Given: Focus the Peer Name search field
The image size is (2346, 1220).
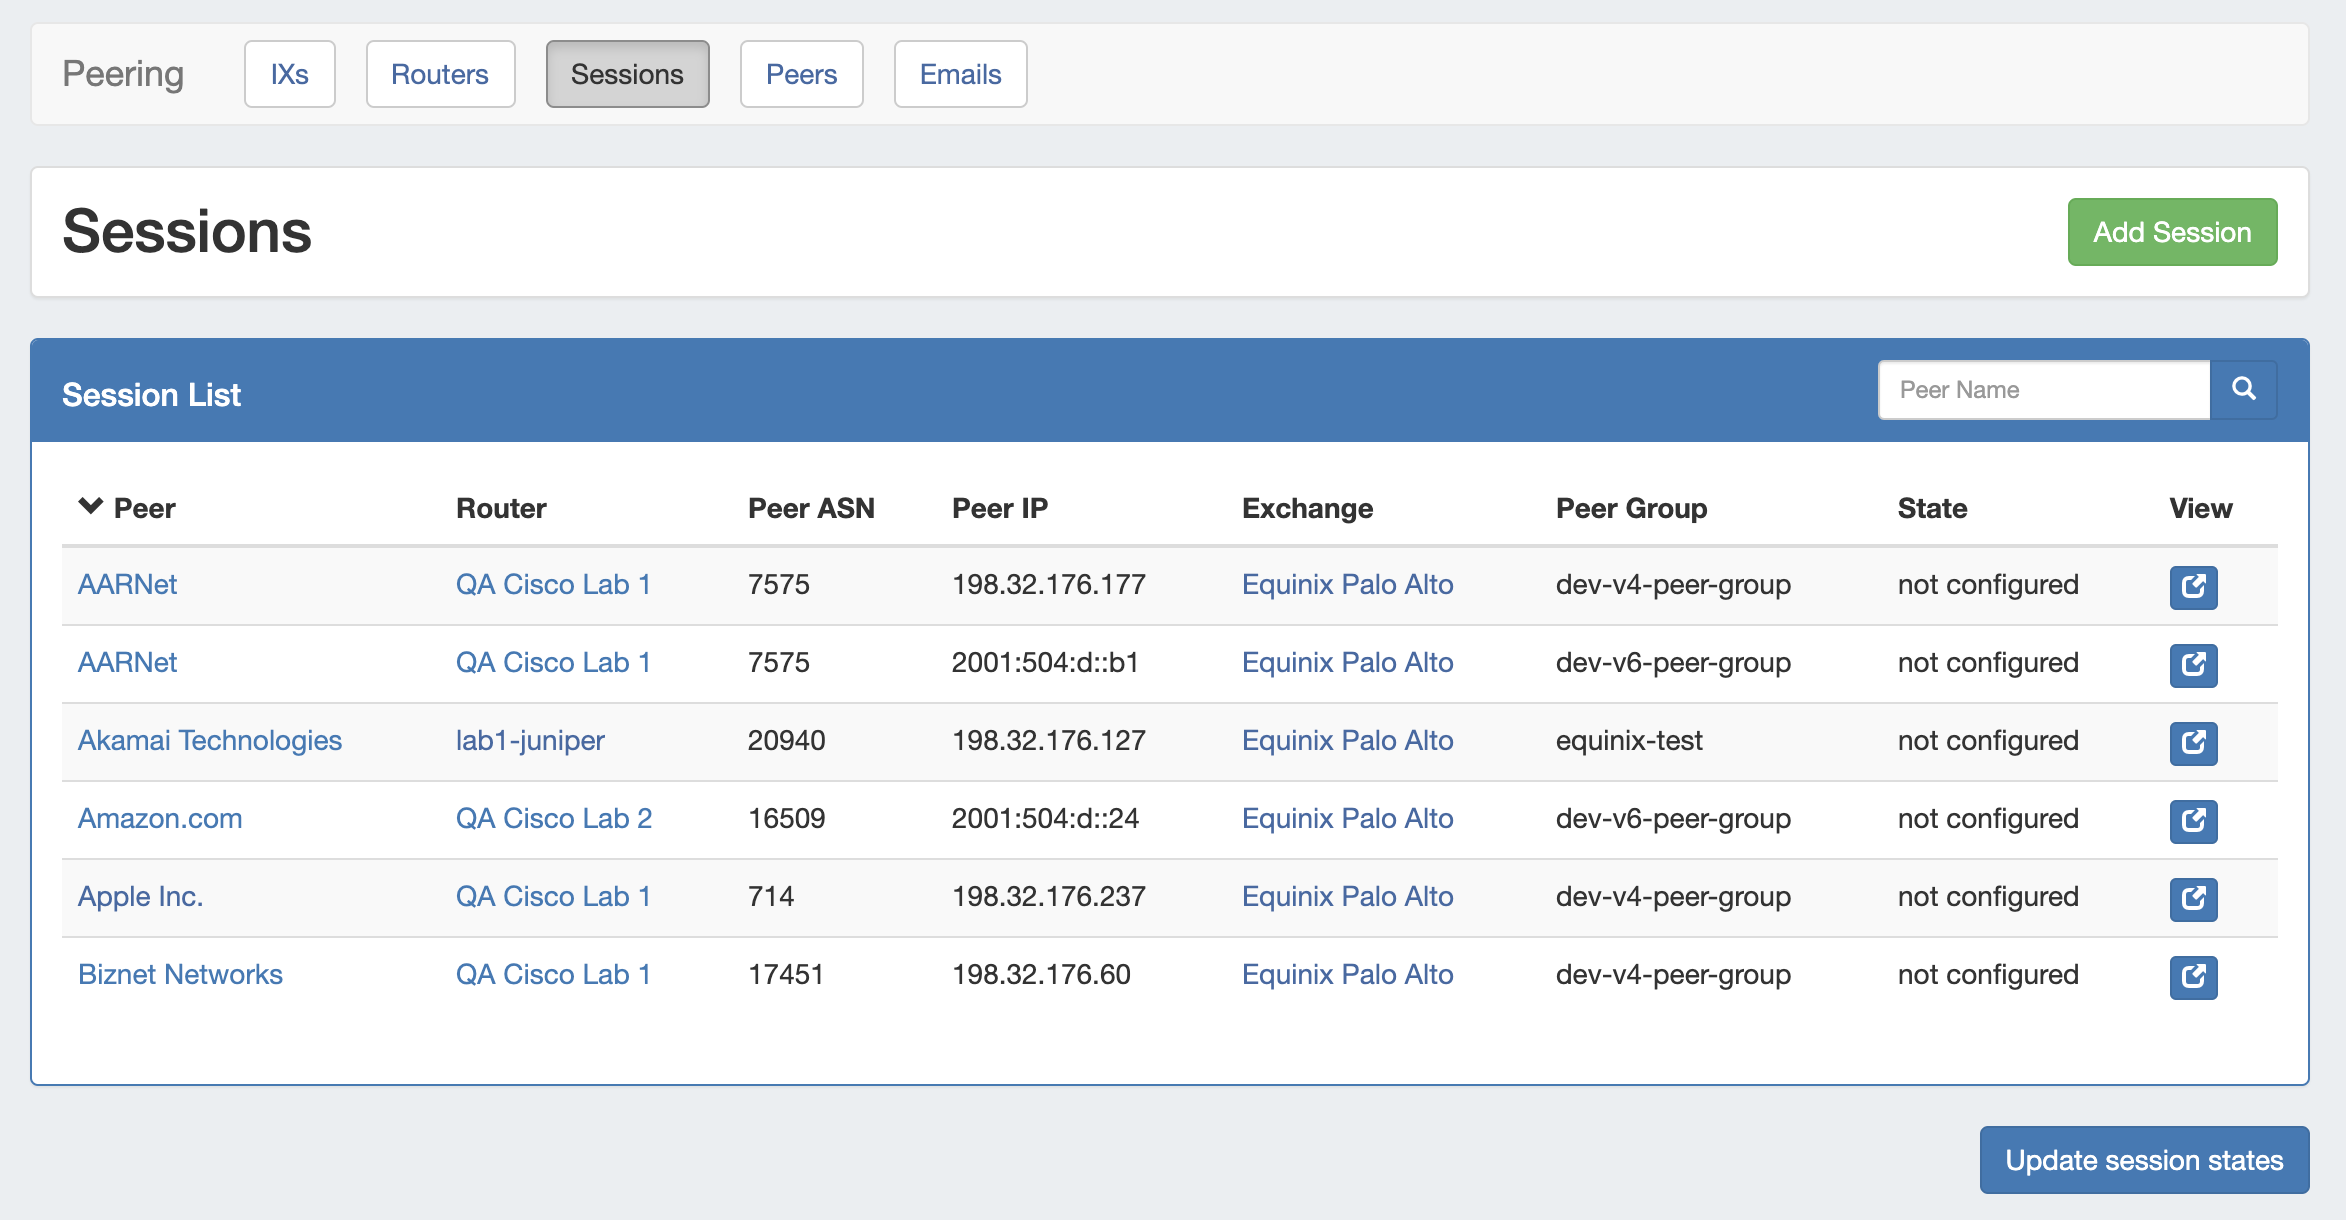Looking at the screenshot, I should pyautogui.click(x=2043, y=390).
